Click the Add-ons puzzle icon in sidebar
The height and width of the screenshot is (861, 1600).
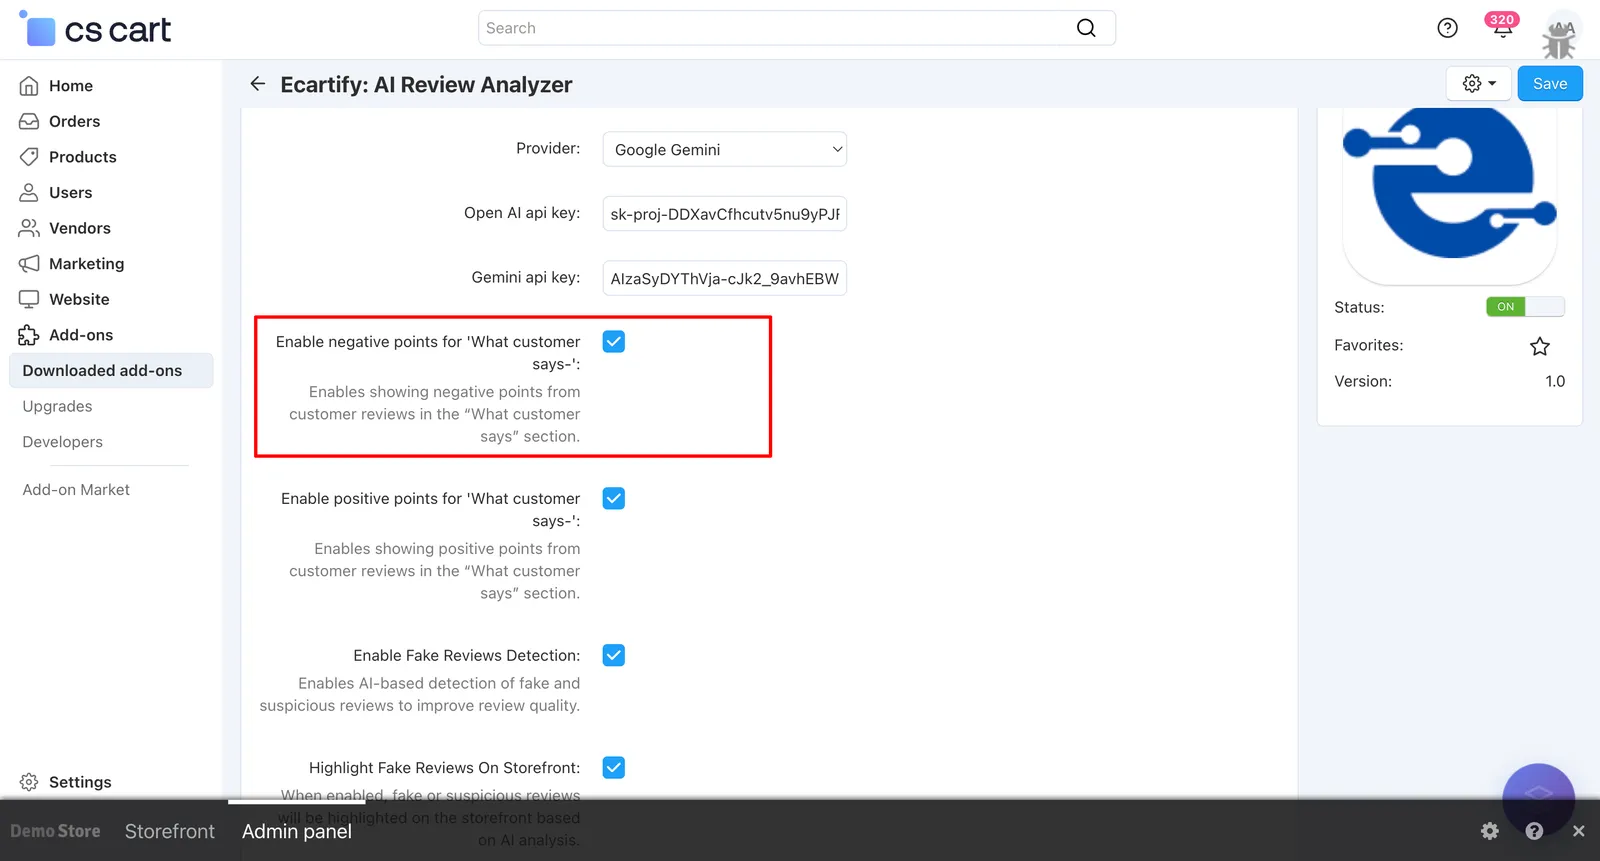(29, 335)
